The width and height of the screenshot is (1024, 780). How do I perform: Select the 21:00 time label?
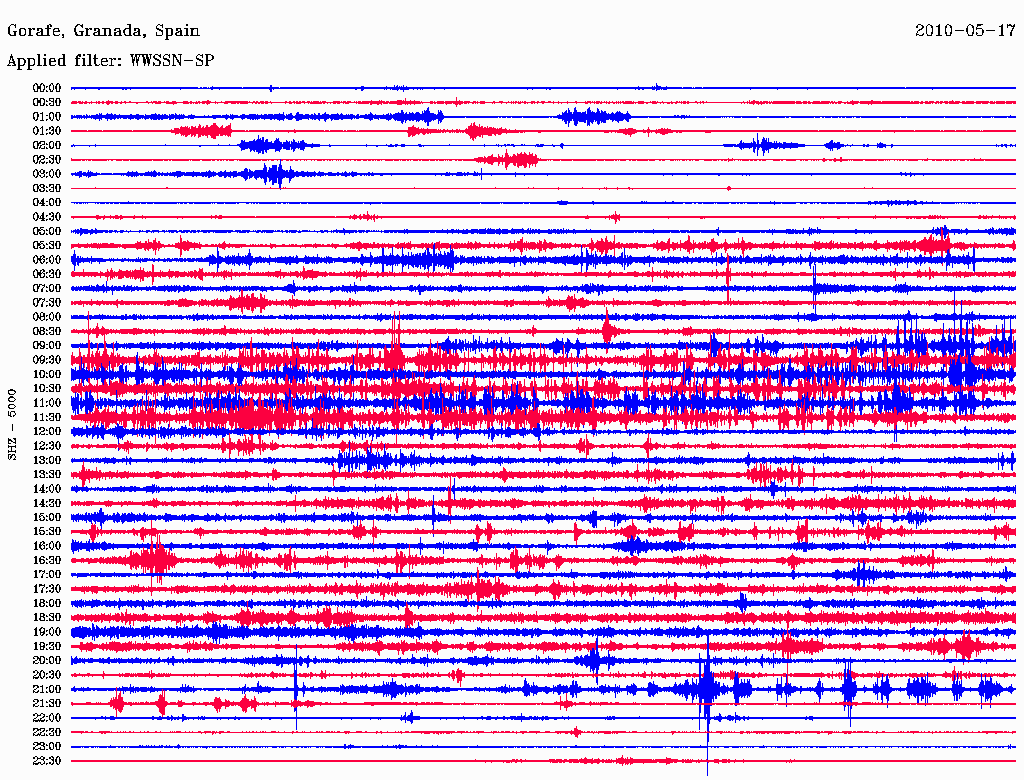(x=46, y=690)
